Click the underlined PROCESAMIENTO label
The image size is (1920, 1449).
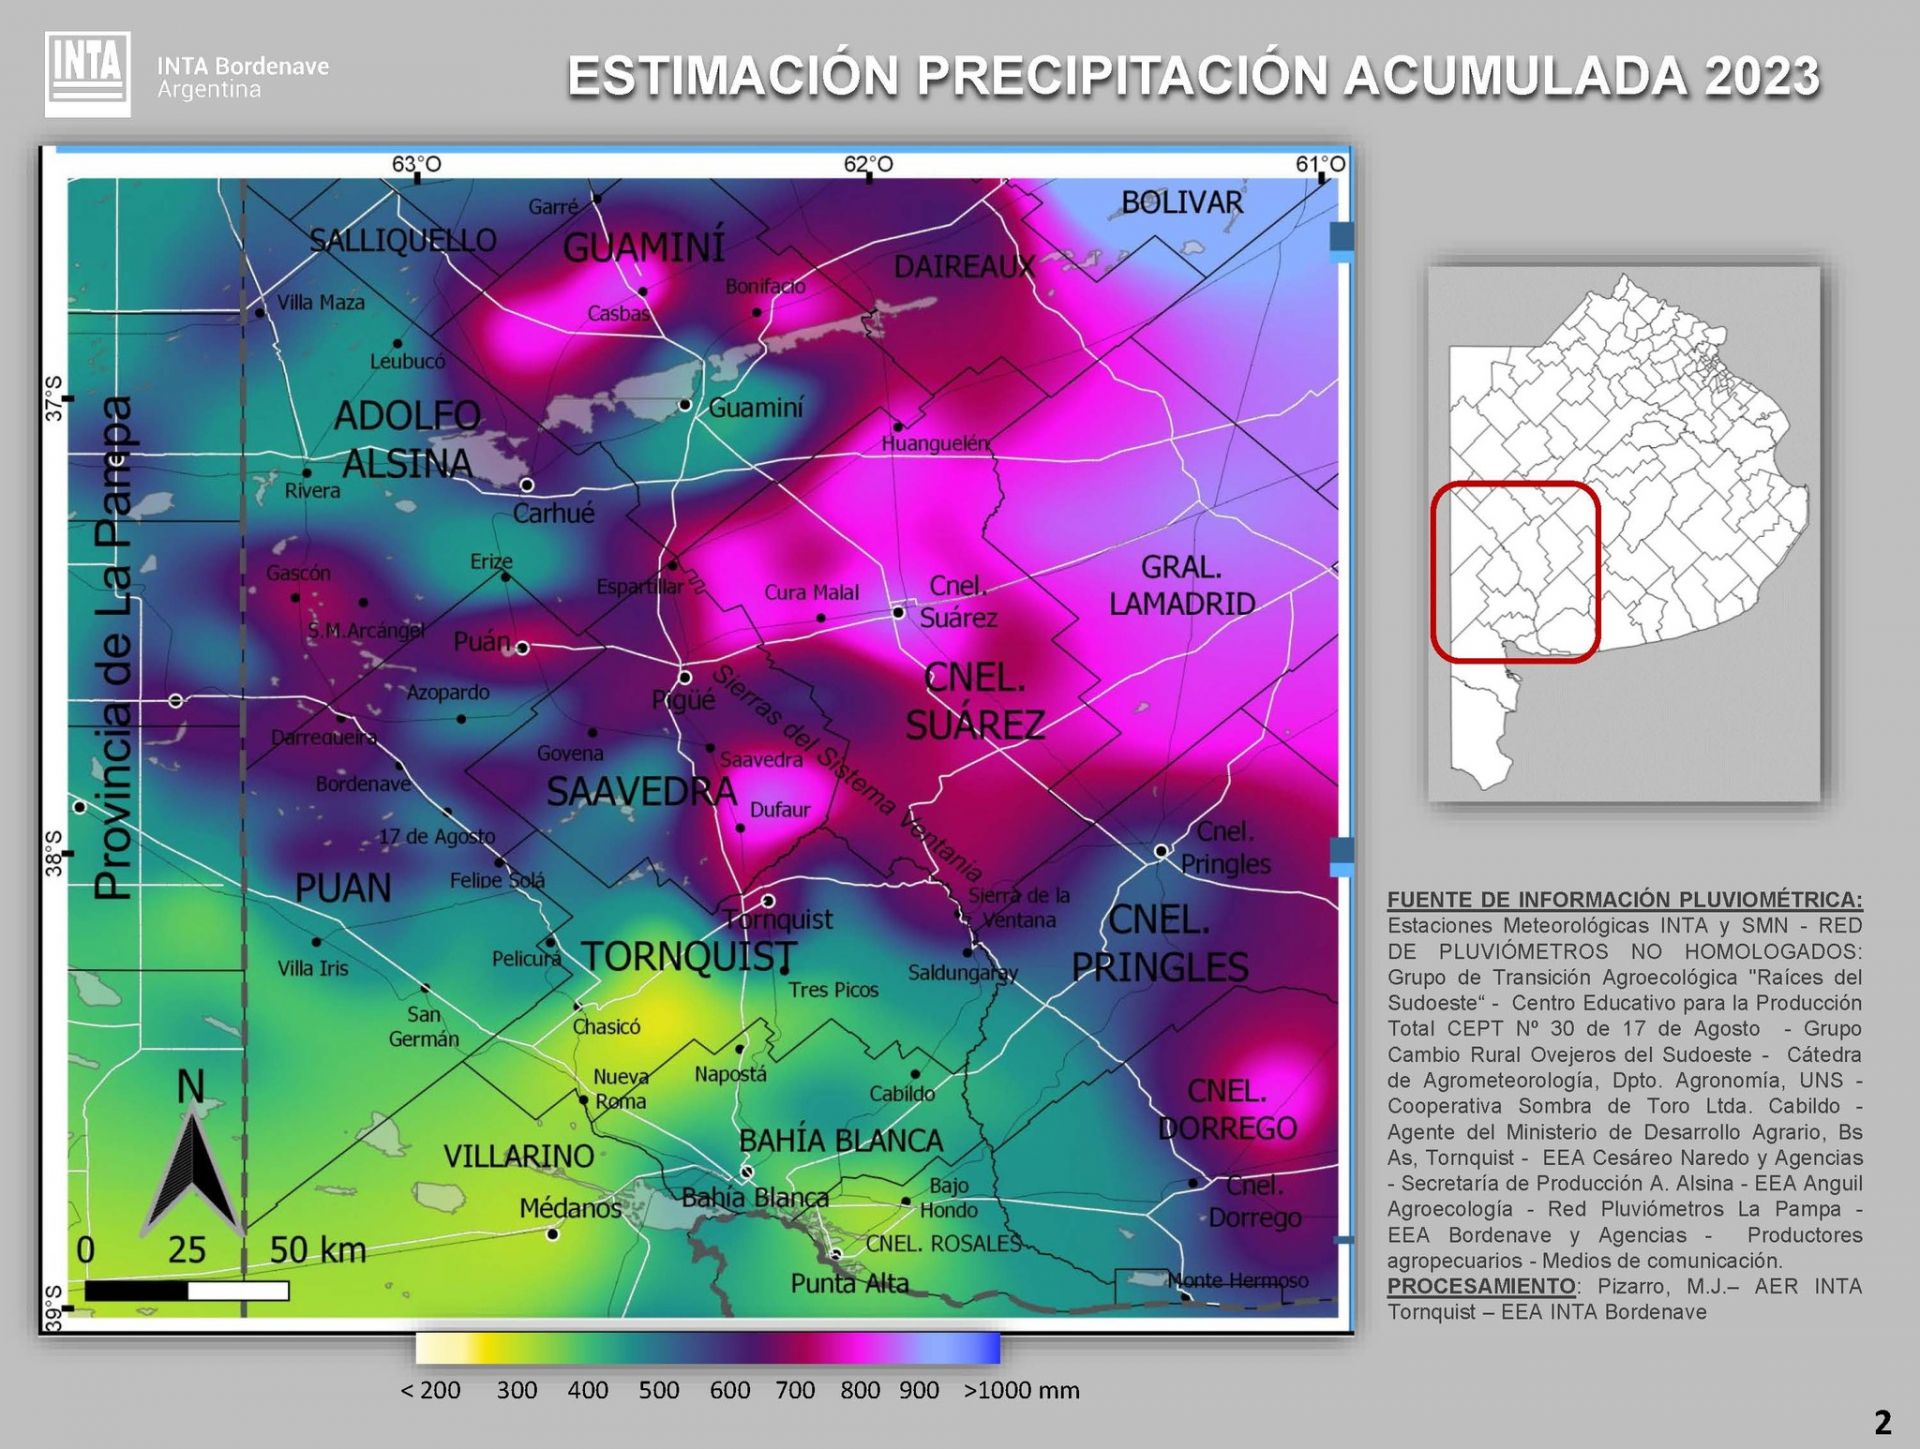[1480, 1286]
